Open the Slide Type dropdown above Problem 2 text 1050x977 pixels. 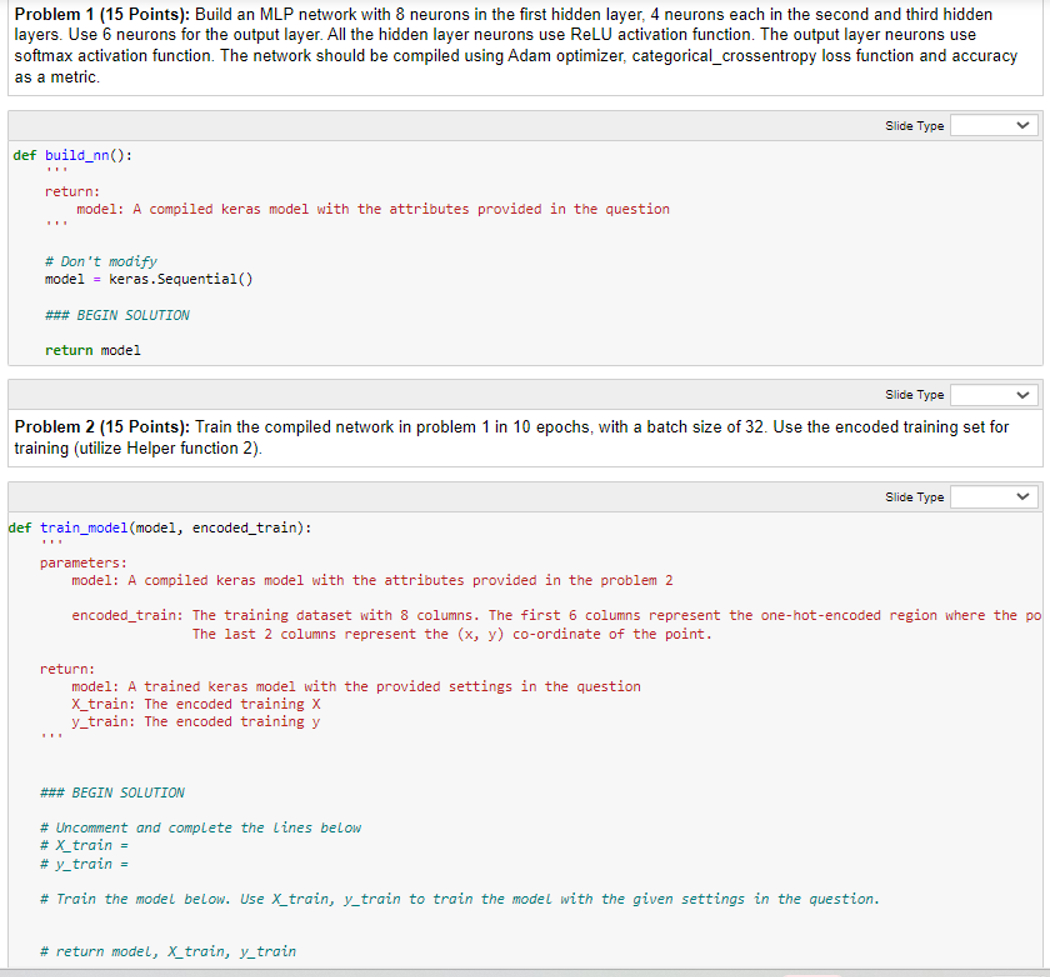click(993, 394)
